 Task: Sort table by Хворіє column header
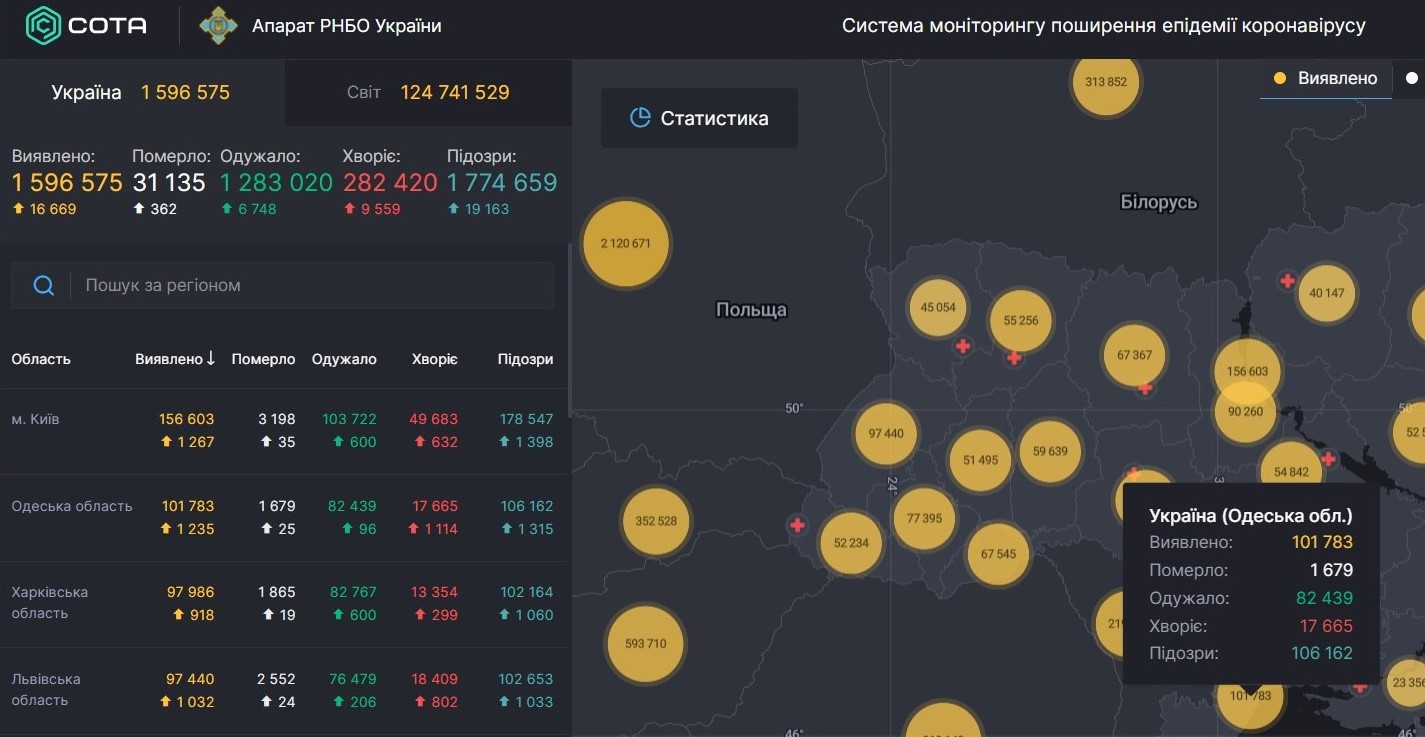tap(435, 359)
